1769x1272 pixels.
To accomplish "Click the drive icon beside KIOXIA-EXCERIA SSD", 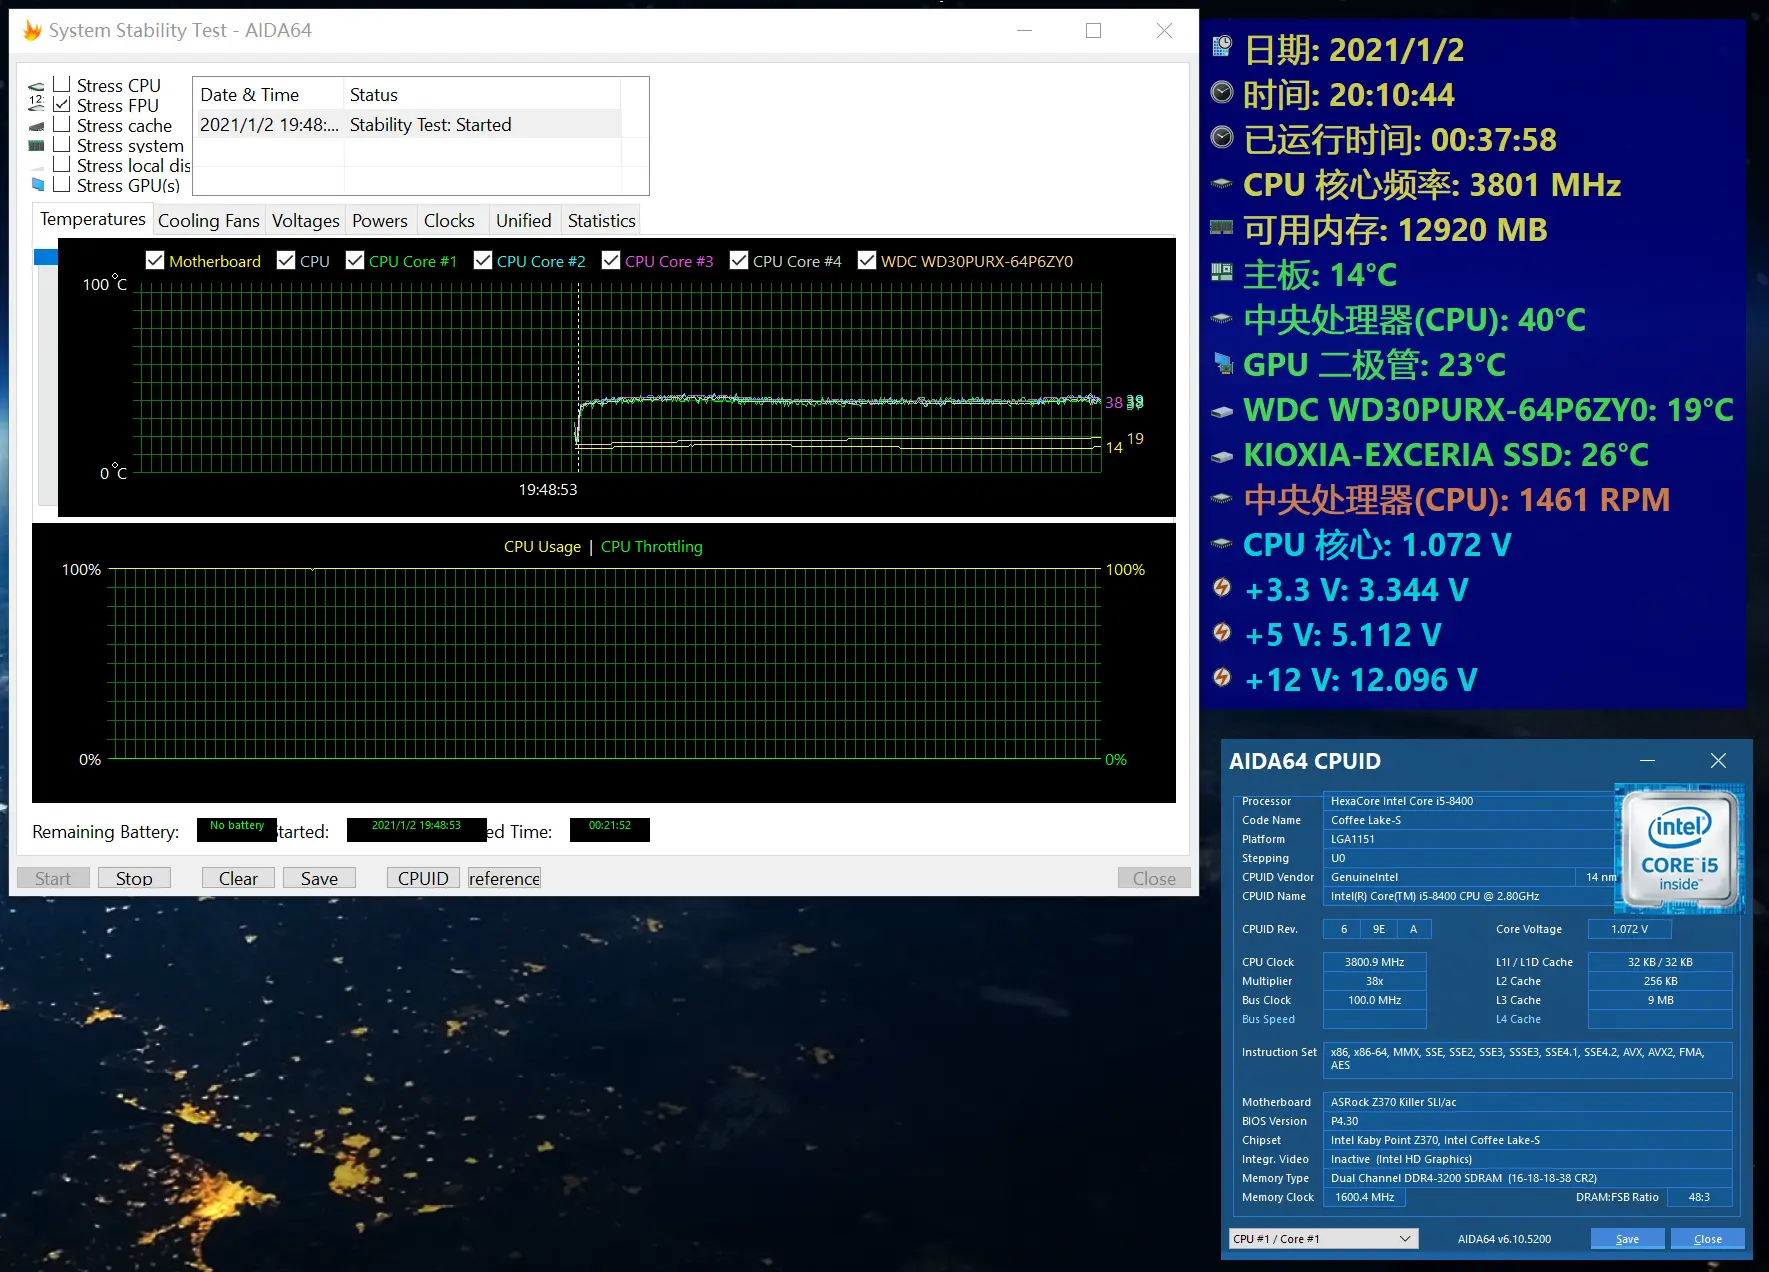I will coord(1222,457).
